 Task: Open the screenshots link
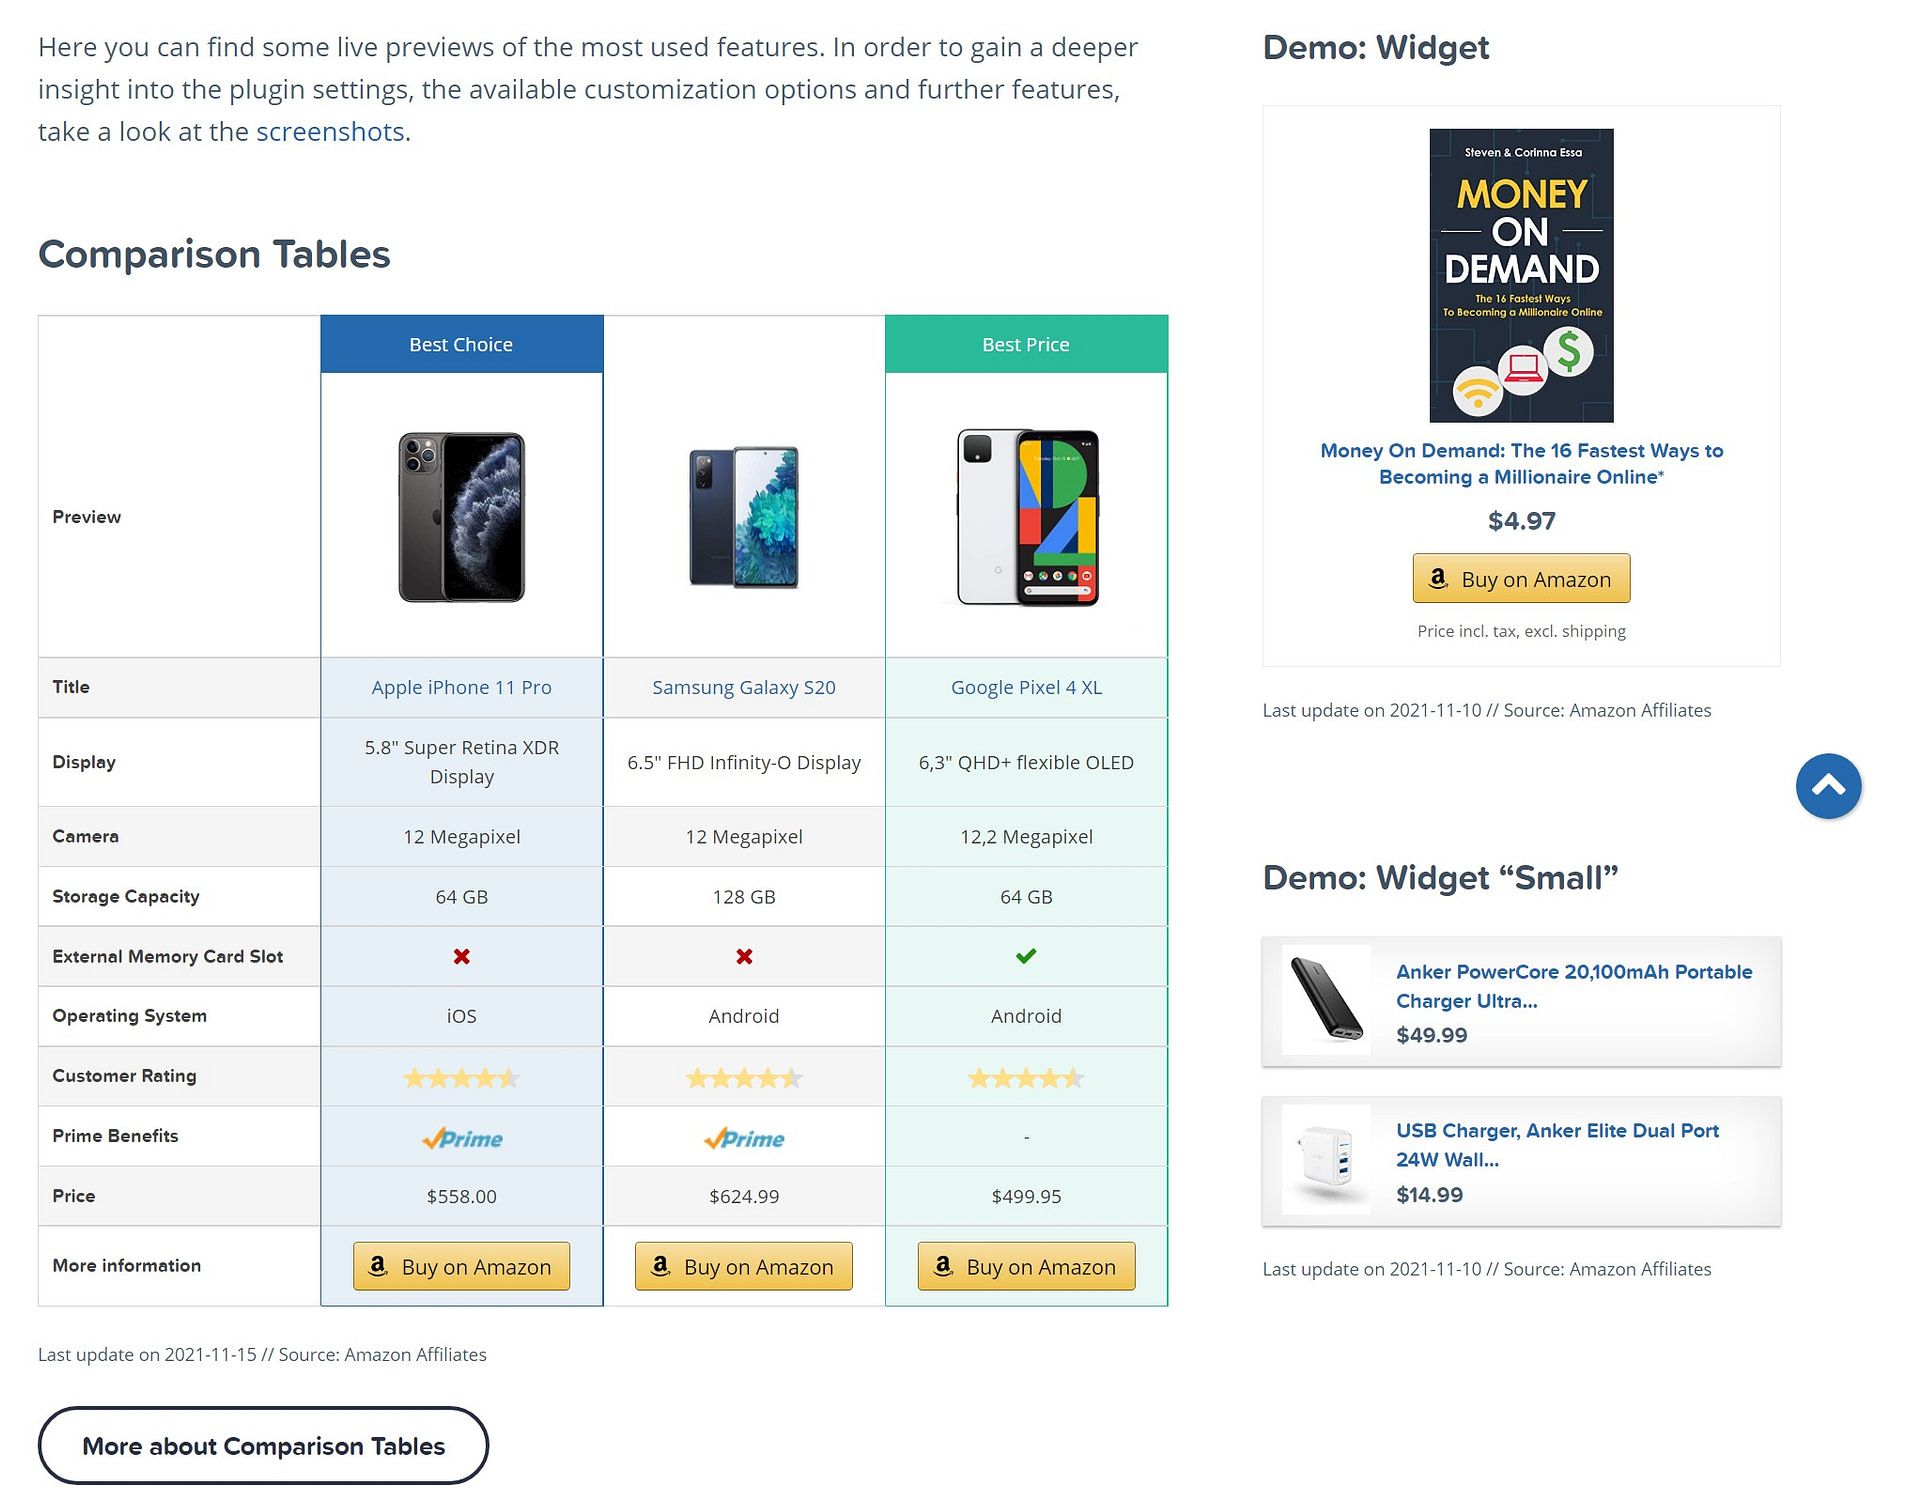tap(328, 131)
